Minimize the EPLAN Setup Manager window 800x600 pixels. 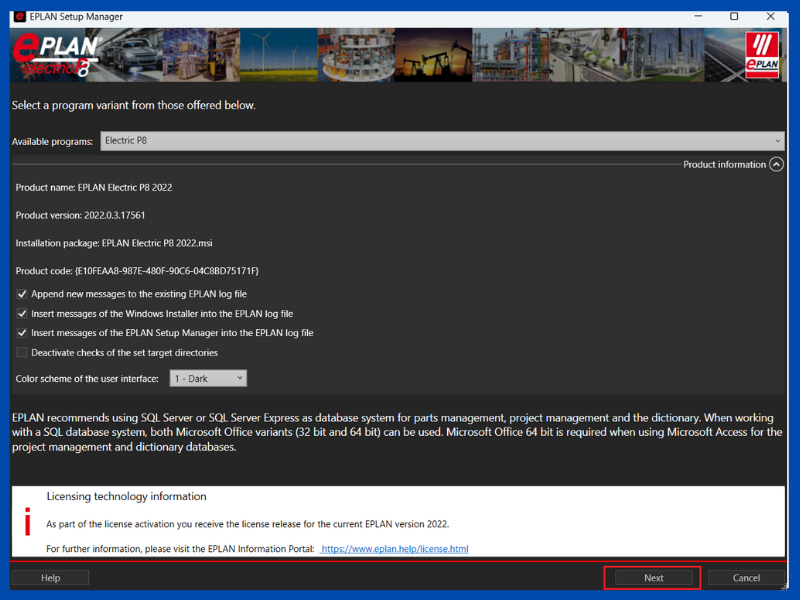[697, 16]
